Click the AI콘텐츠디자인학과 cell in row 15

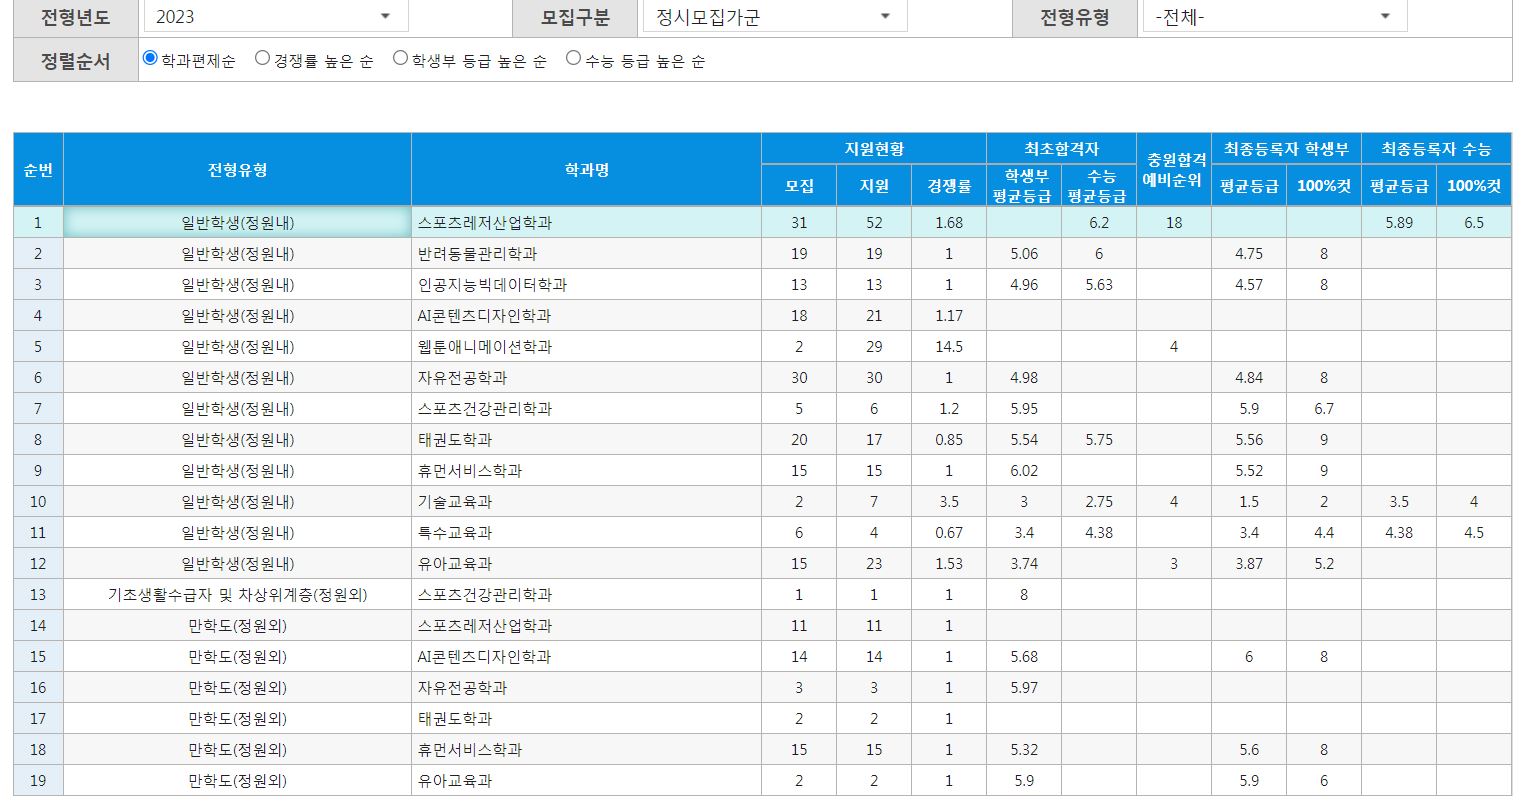[x=586, y=656]
